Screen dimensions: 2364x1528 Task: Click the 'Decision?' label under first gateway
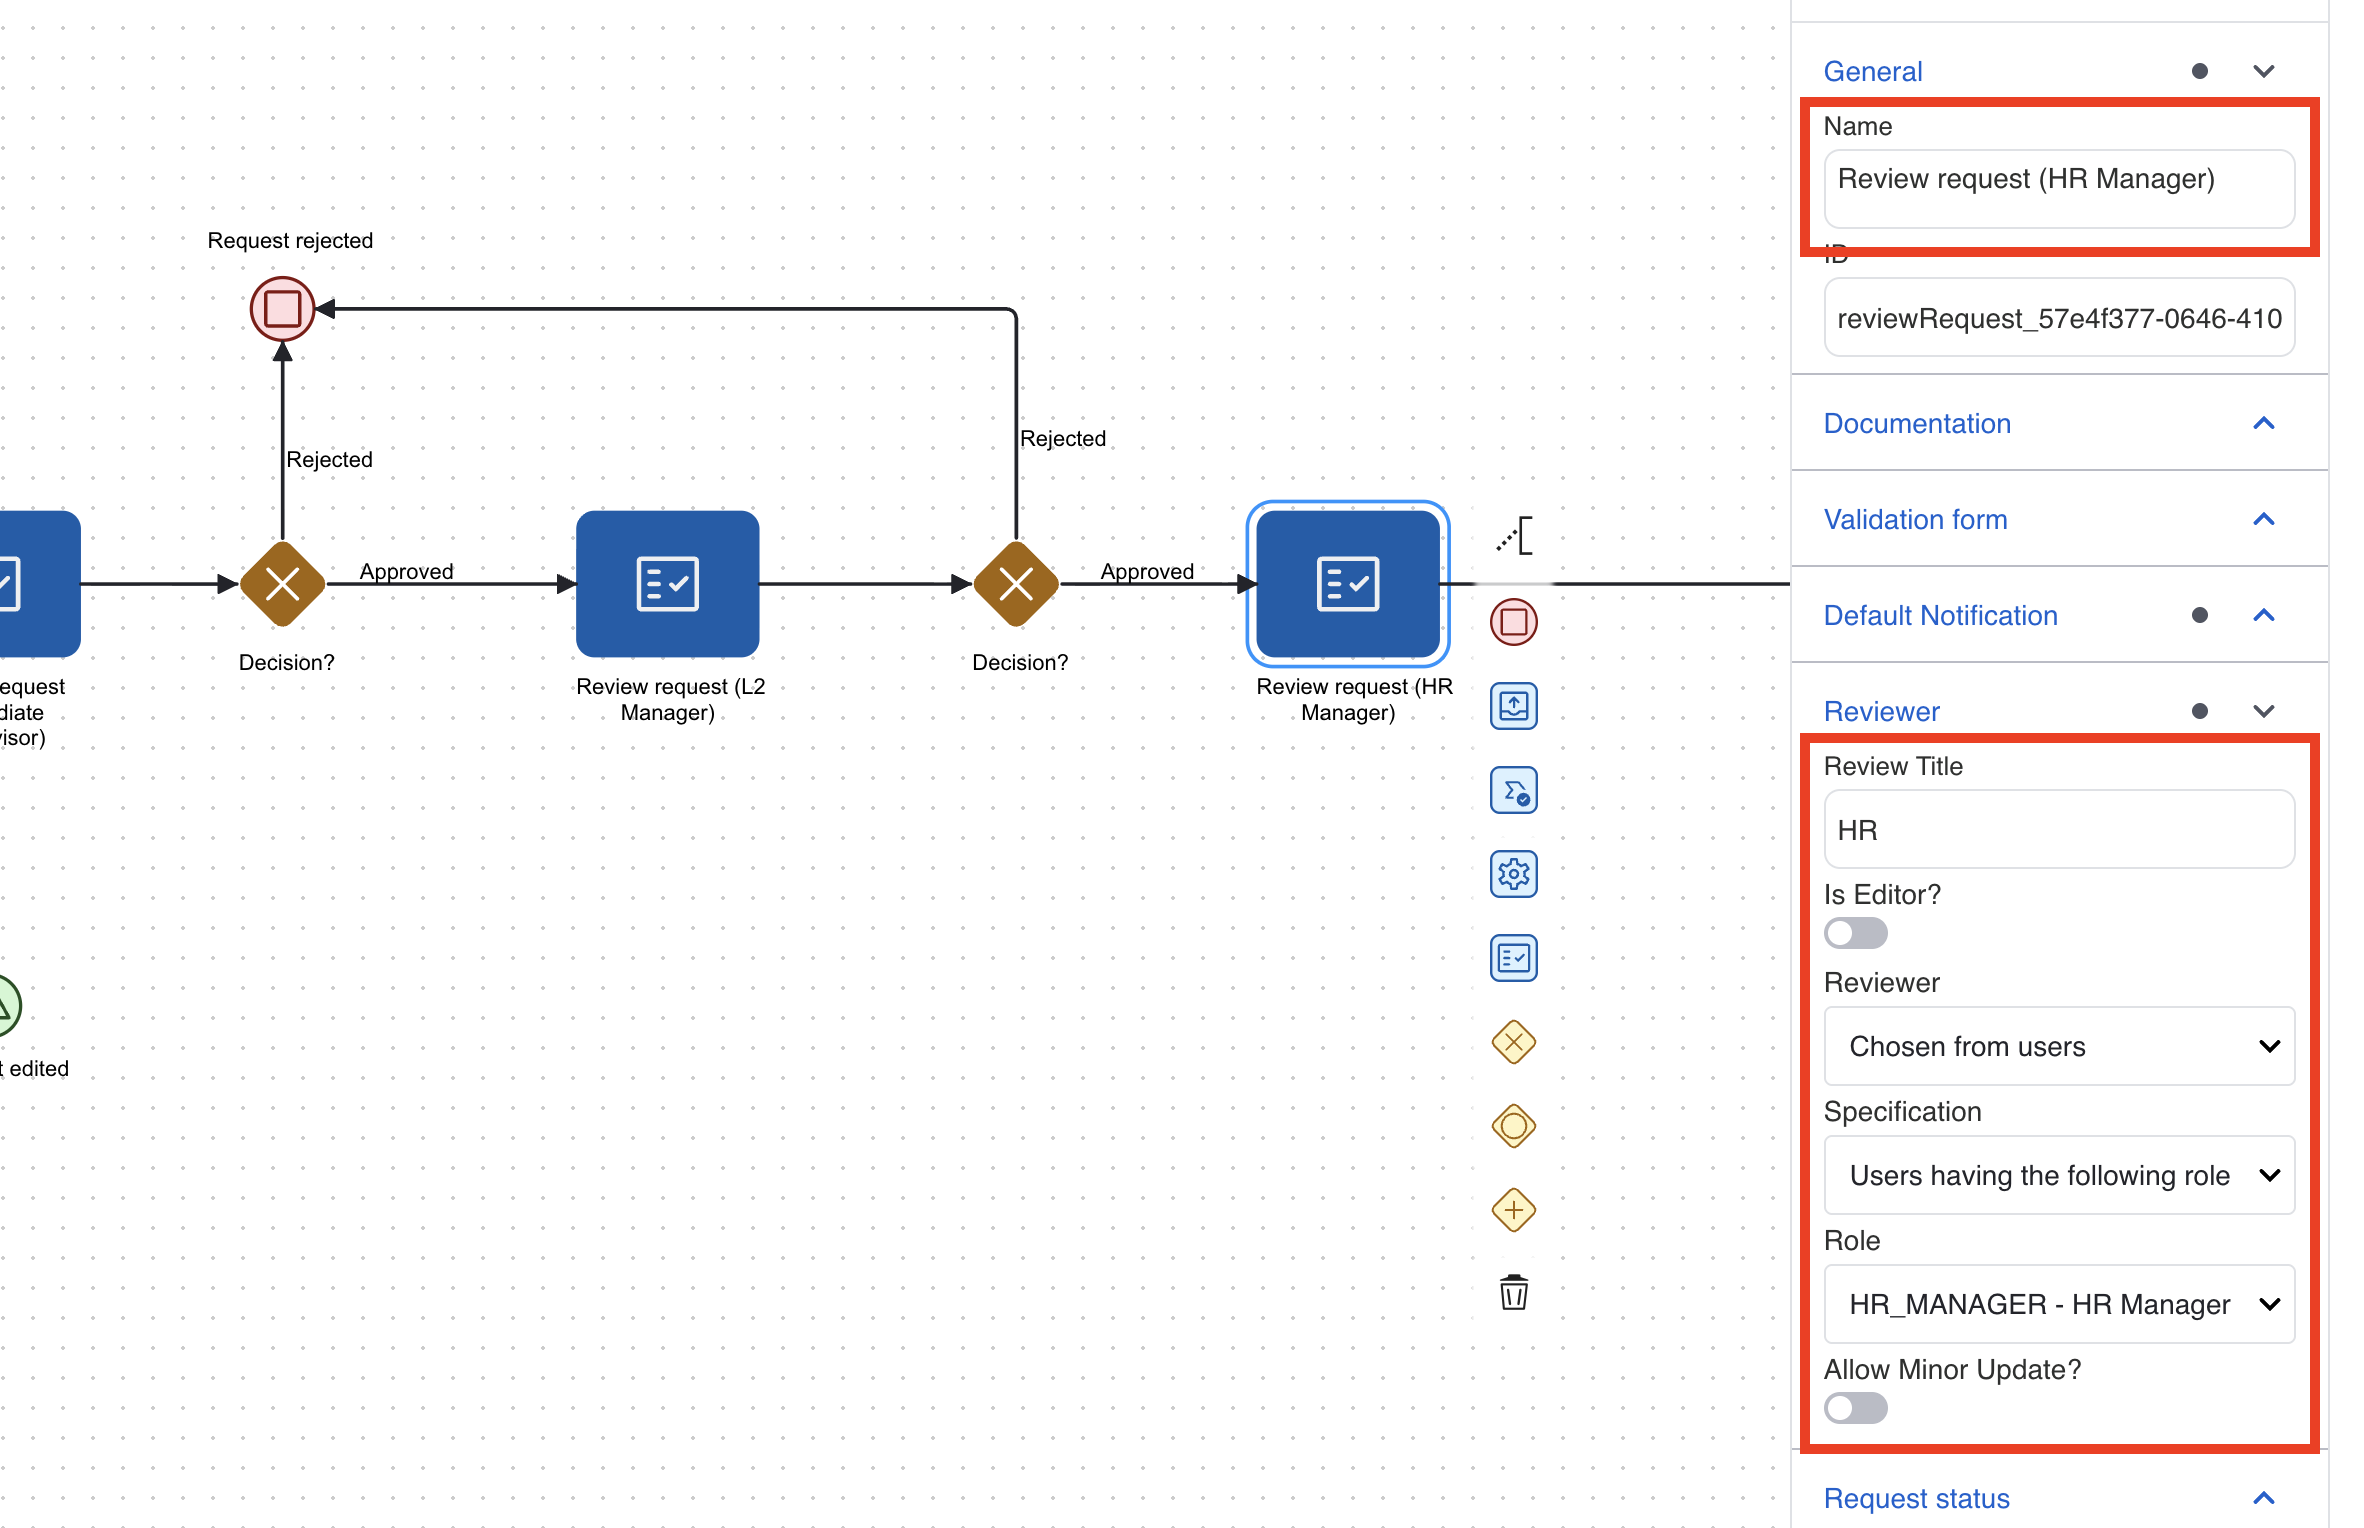click(x=287, y=662)
